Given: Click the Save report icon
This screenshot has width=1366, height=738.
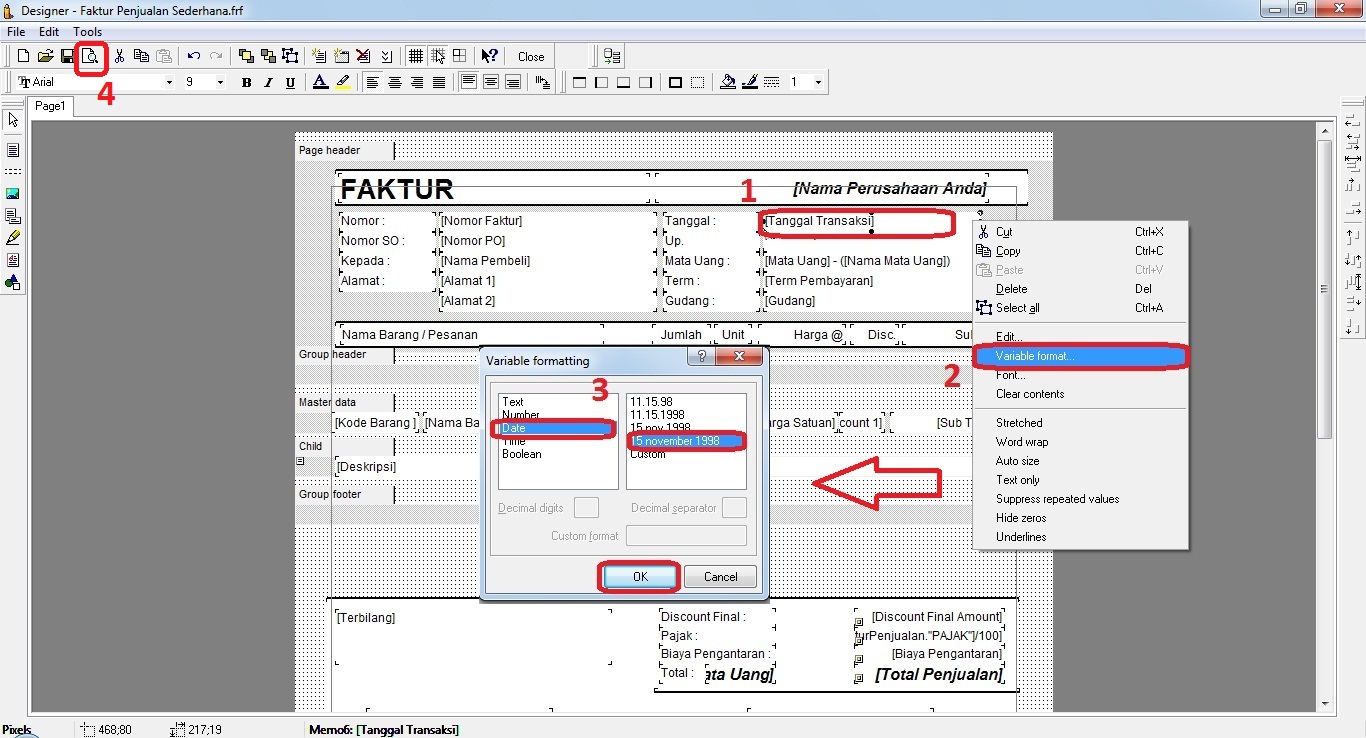Looking at the screenshot, I should (67, 56).
